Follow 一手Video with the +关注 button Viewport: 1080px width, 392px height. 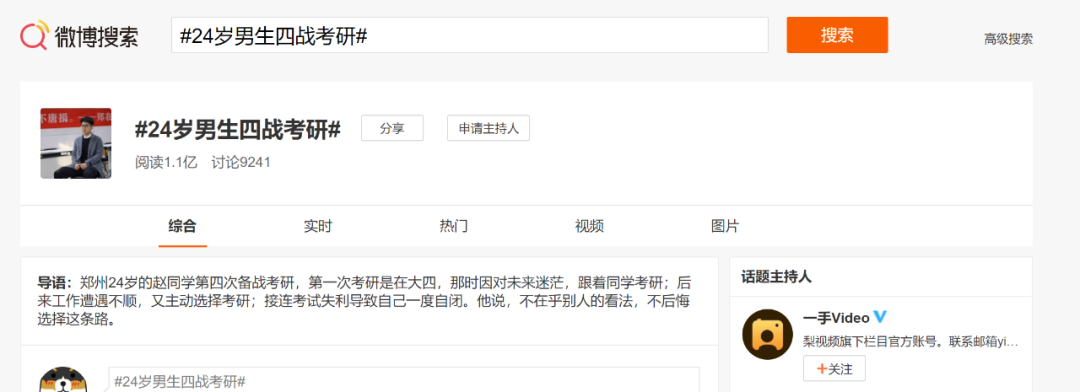pyautogui.click(x=834, y=369)
